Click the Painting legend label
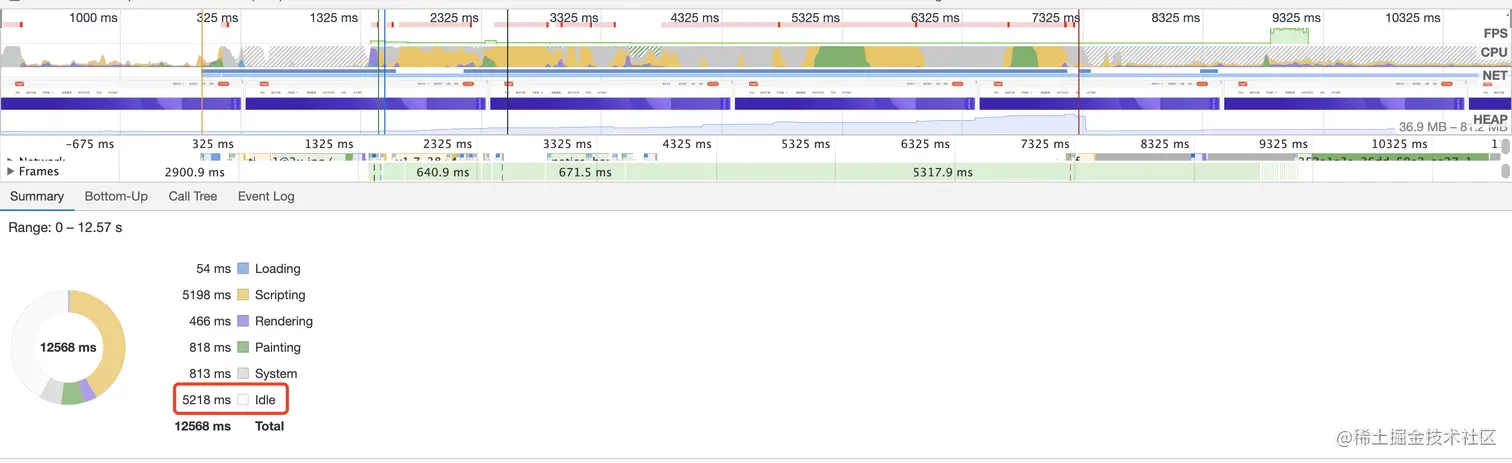This screenshot has height=463, width=1512. click(278, 347)
